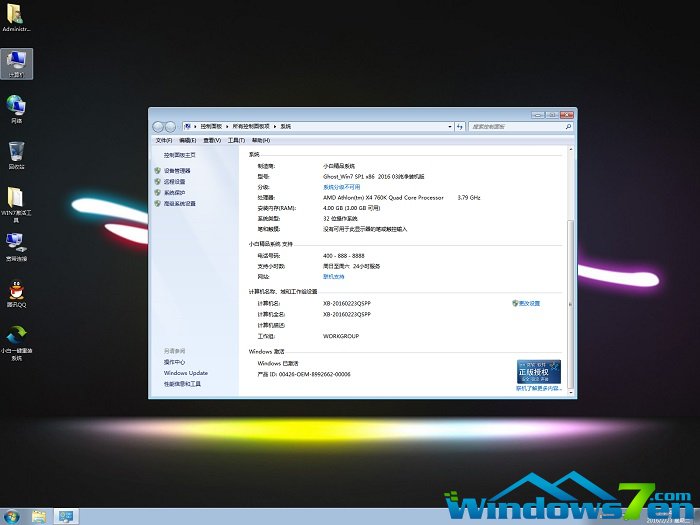Open Windows Explorer from the taskbar
The image size is (700, 525).
pyautogui.click(x=39, y=517)
